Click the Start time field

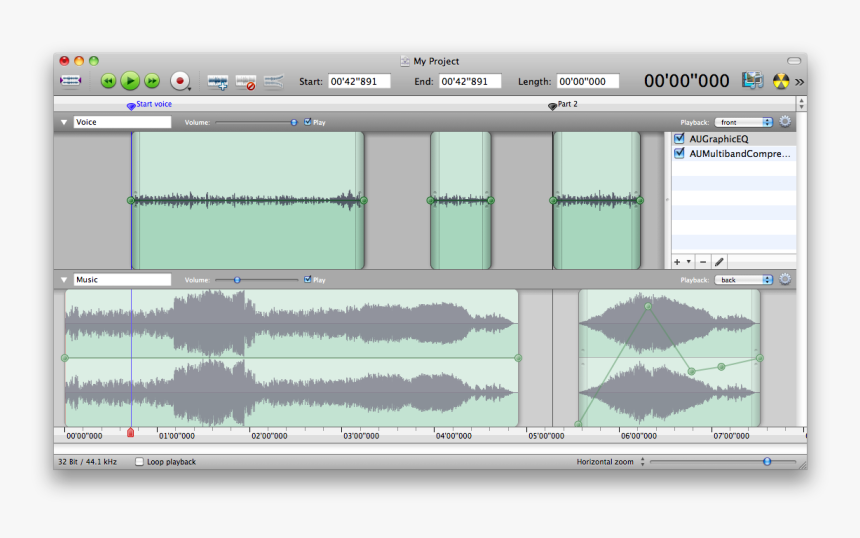tap(359, 81)
